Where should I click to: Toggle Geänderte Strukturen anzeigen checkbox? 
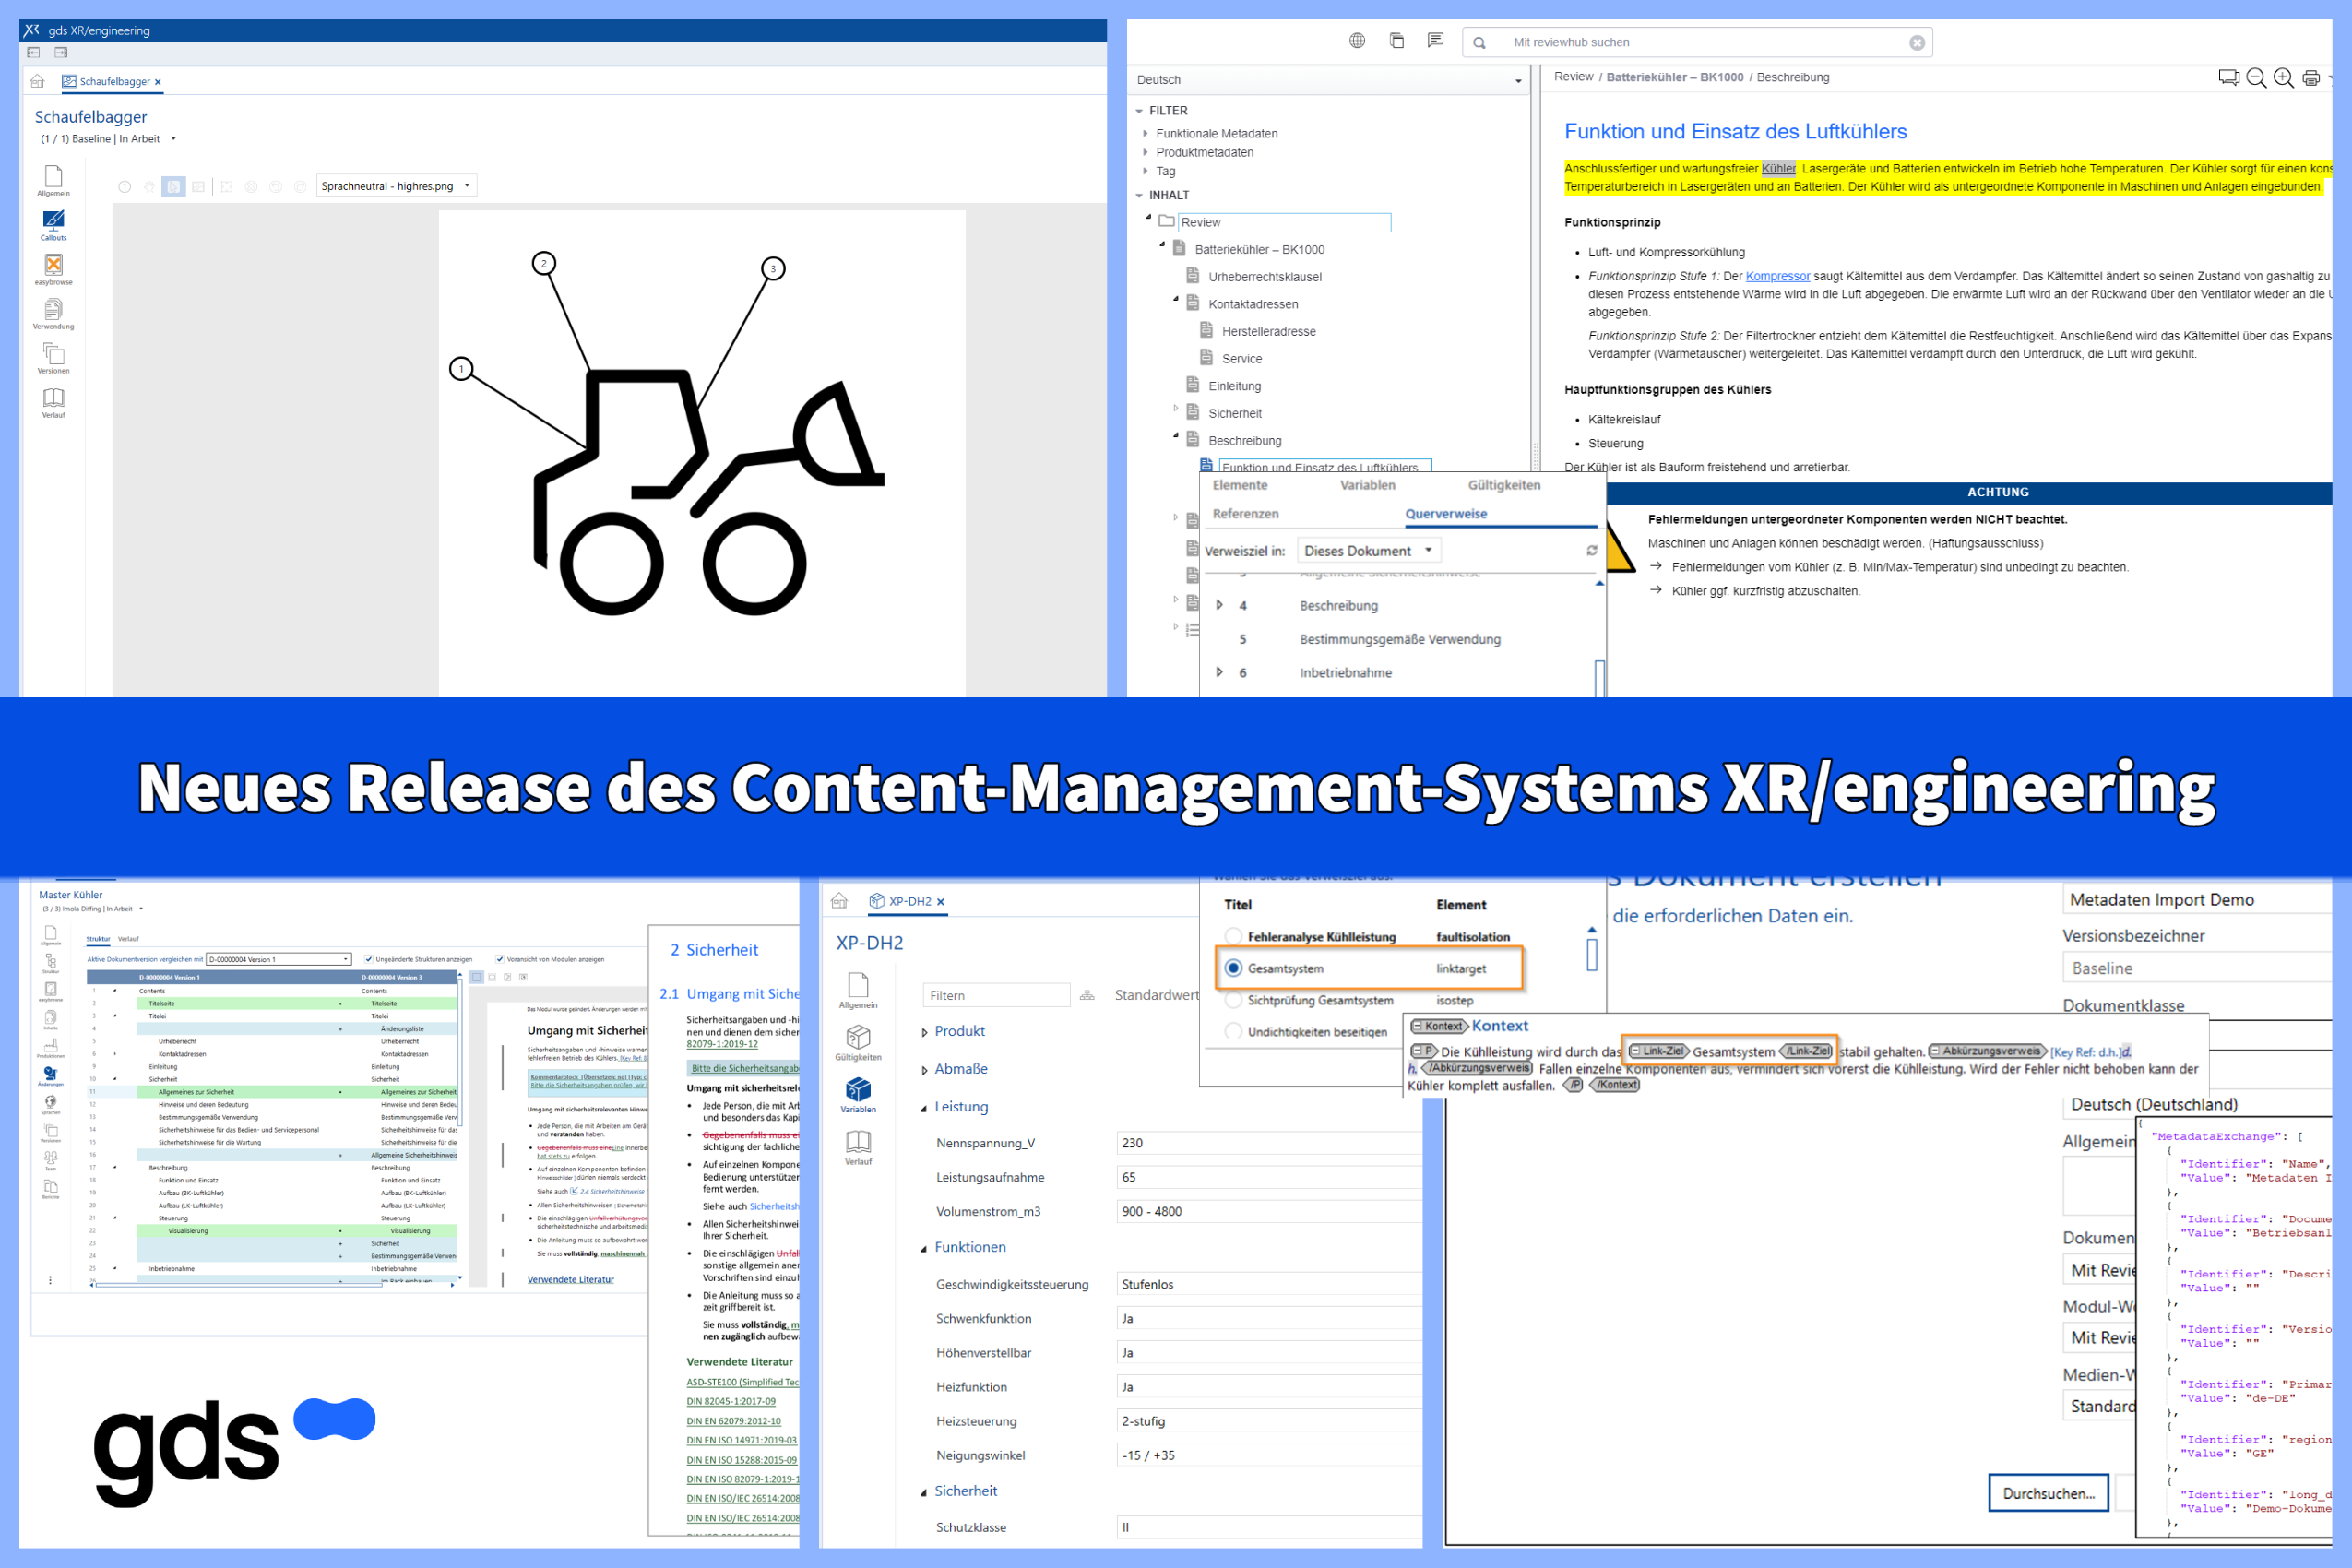click(369, 959)
